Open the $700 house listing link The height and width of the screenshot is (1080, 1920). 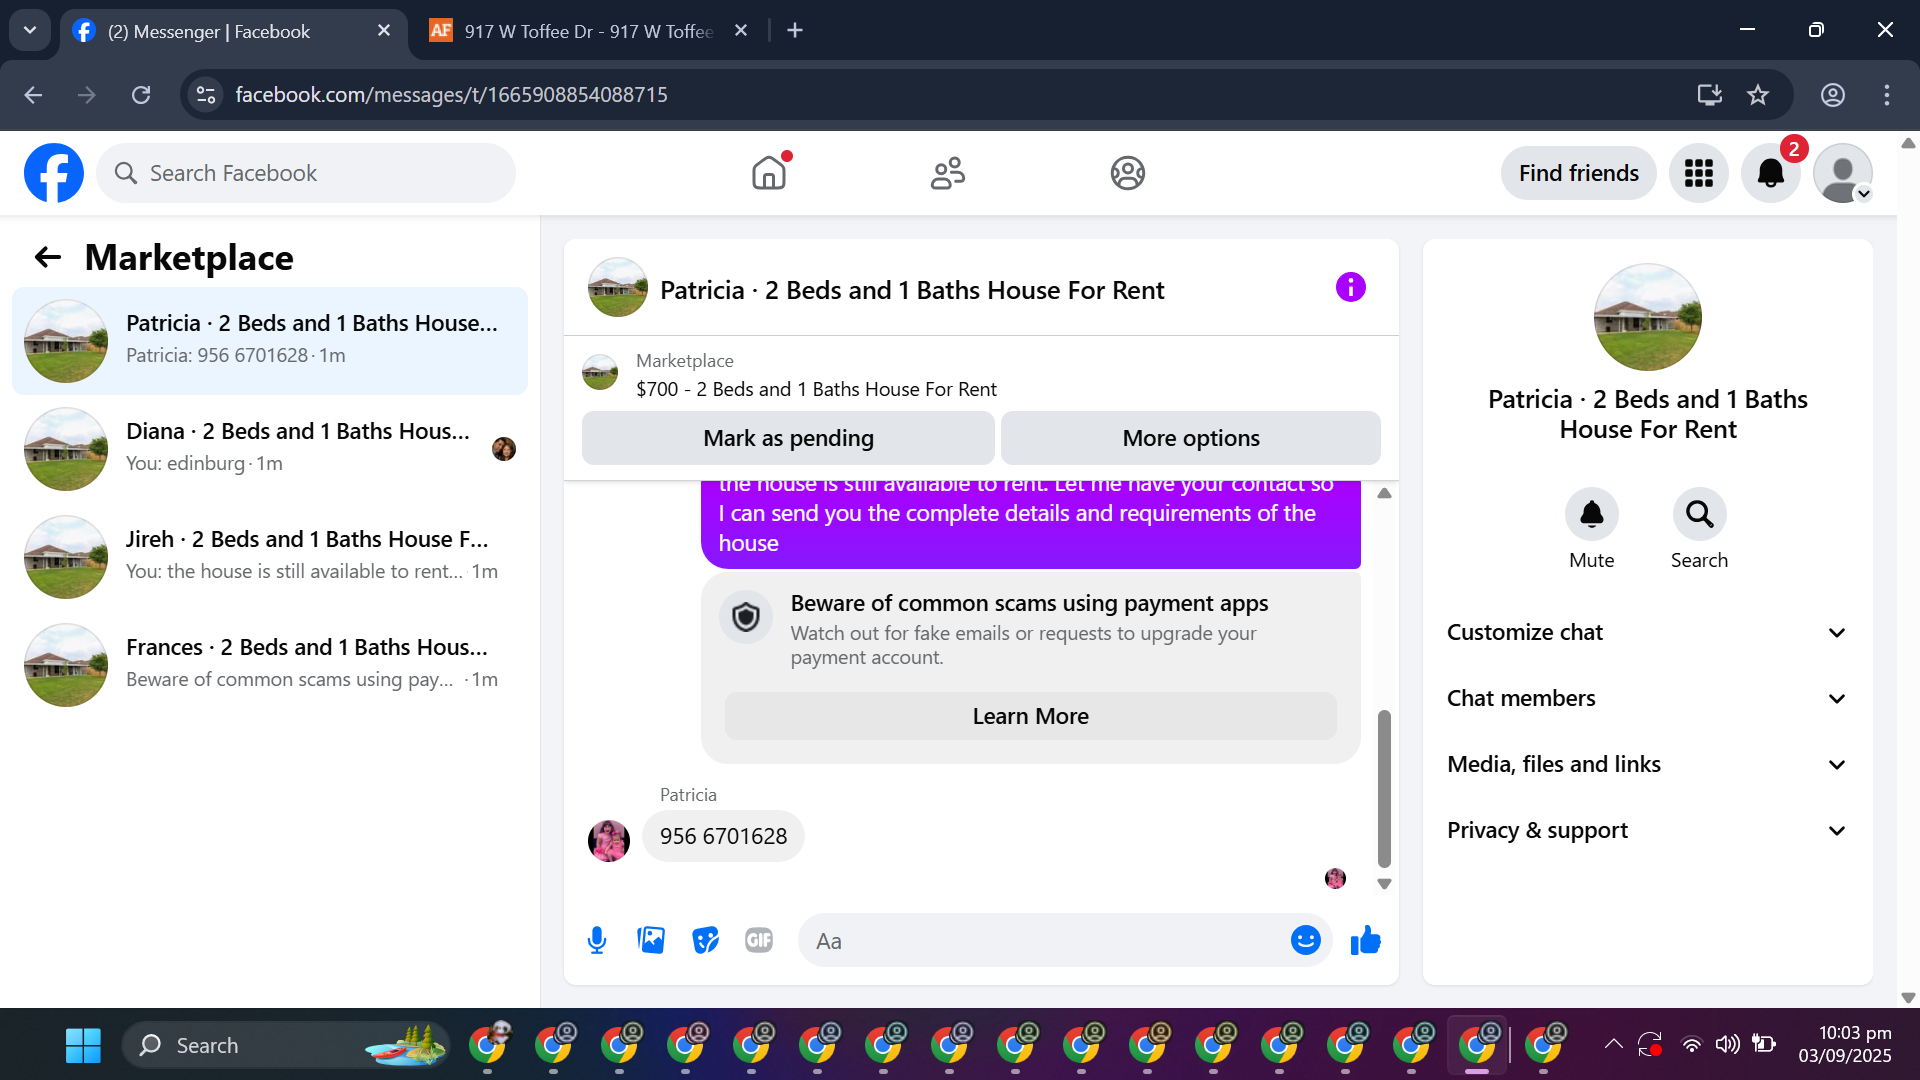point(816,389)
